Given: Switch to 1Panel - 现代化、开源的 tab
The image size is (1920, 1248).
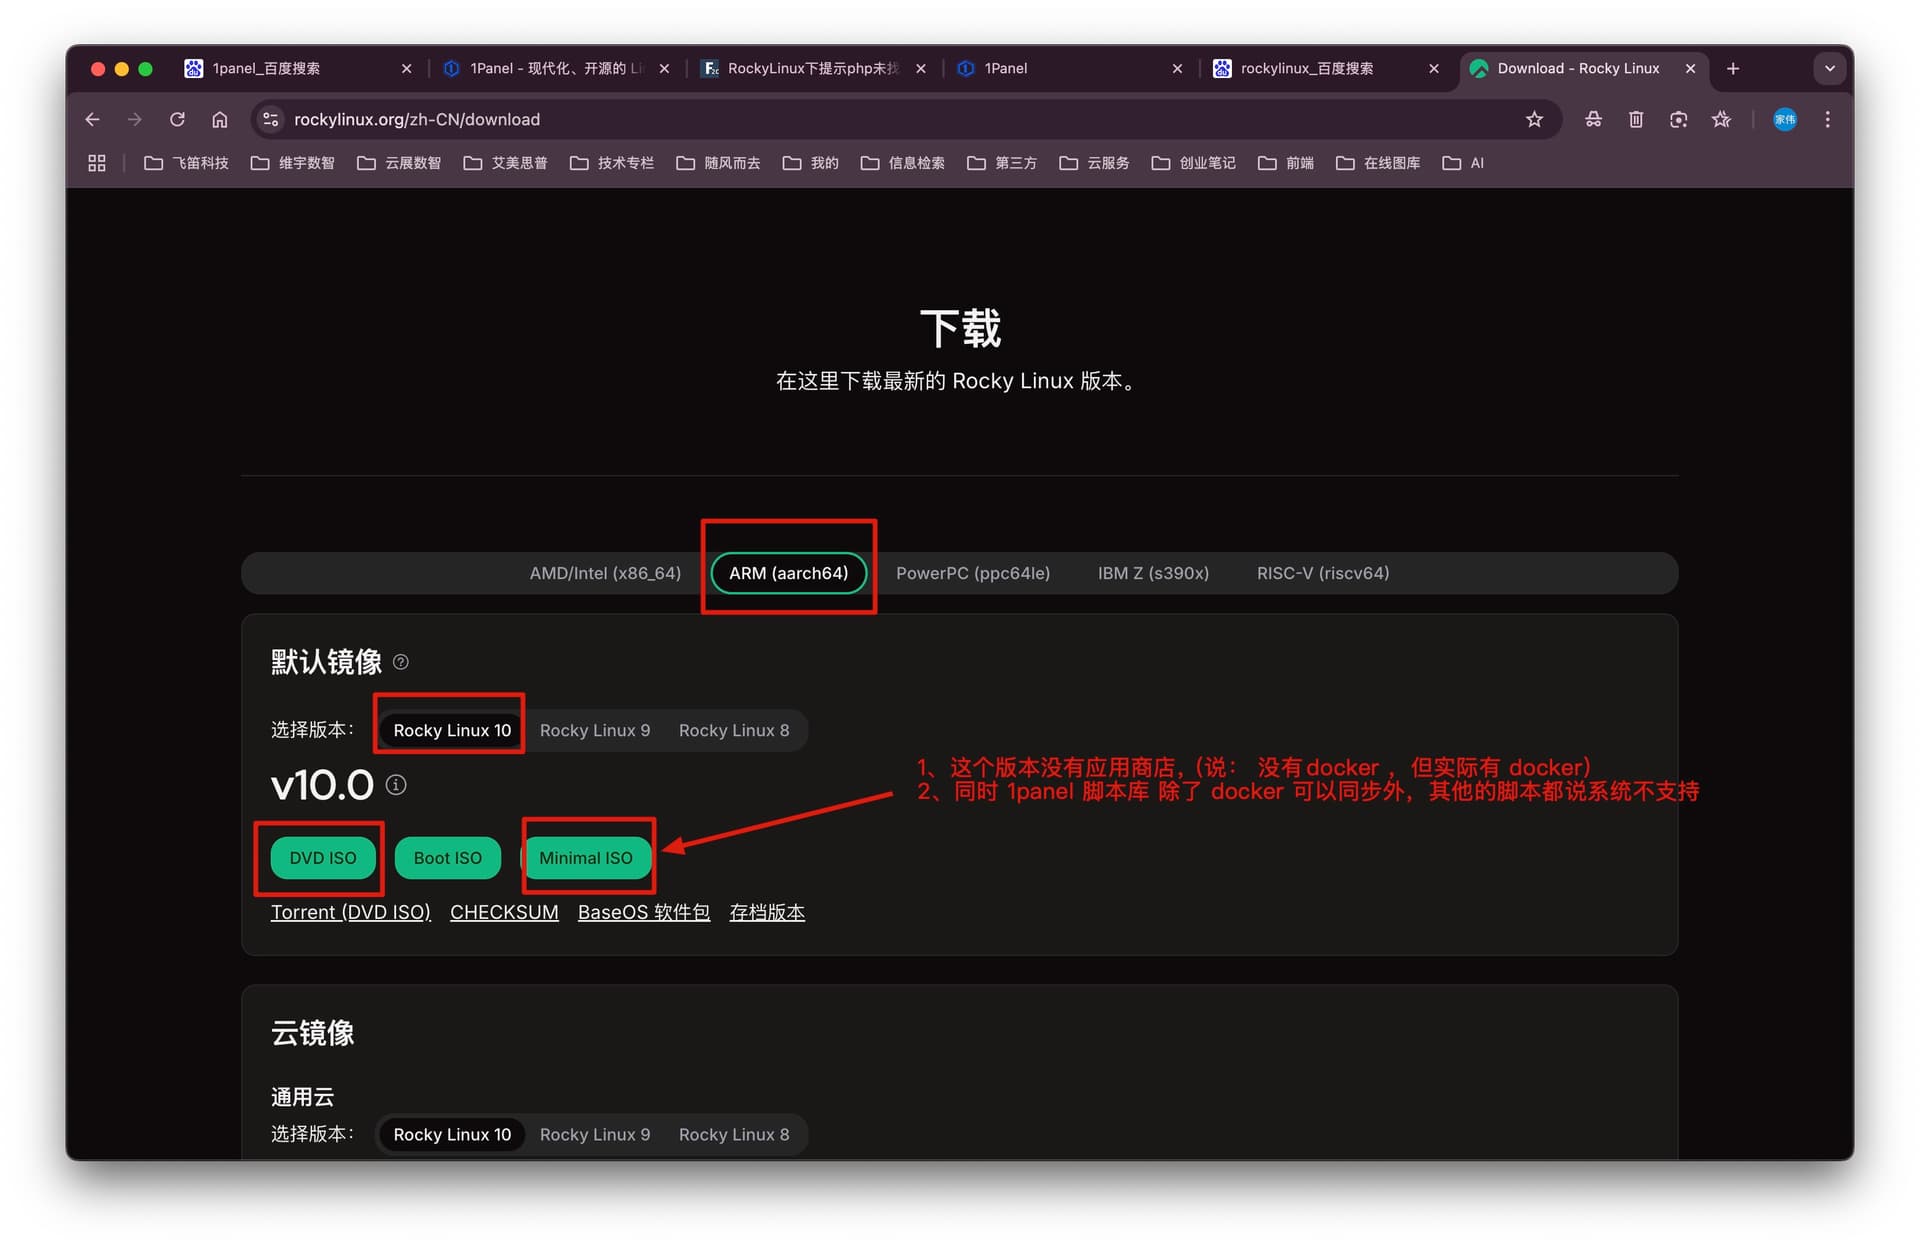Looking at the screenshot, I should (556, 68).
